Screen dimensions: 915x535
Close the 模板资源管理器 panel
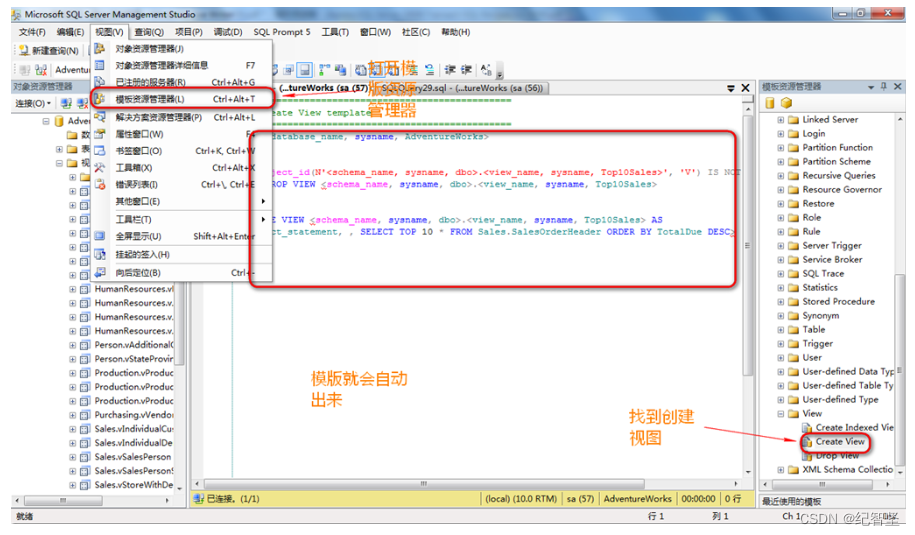[898, 86]
